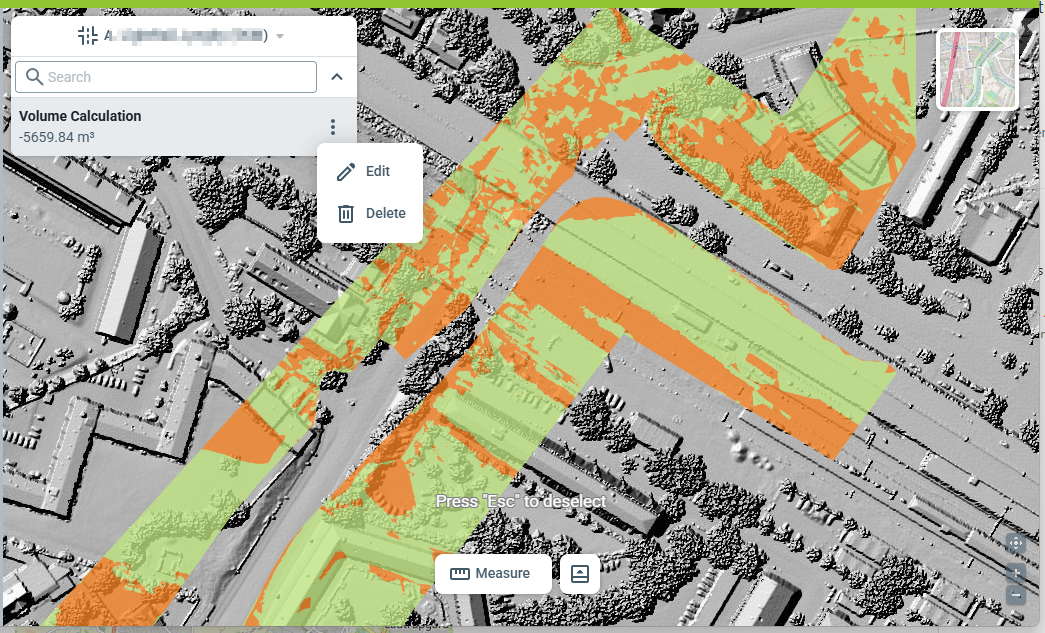Click the pencil icon next to Edit
The width and height of the screenshot is (1045, 633).
[346, 172]
